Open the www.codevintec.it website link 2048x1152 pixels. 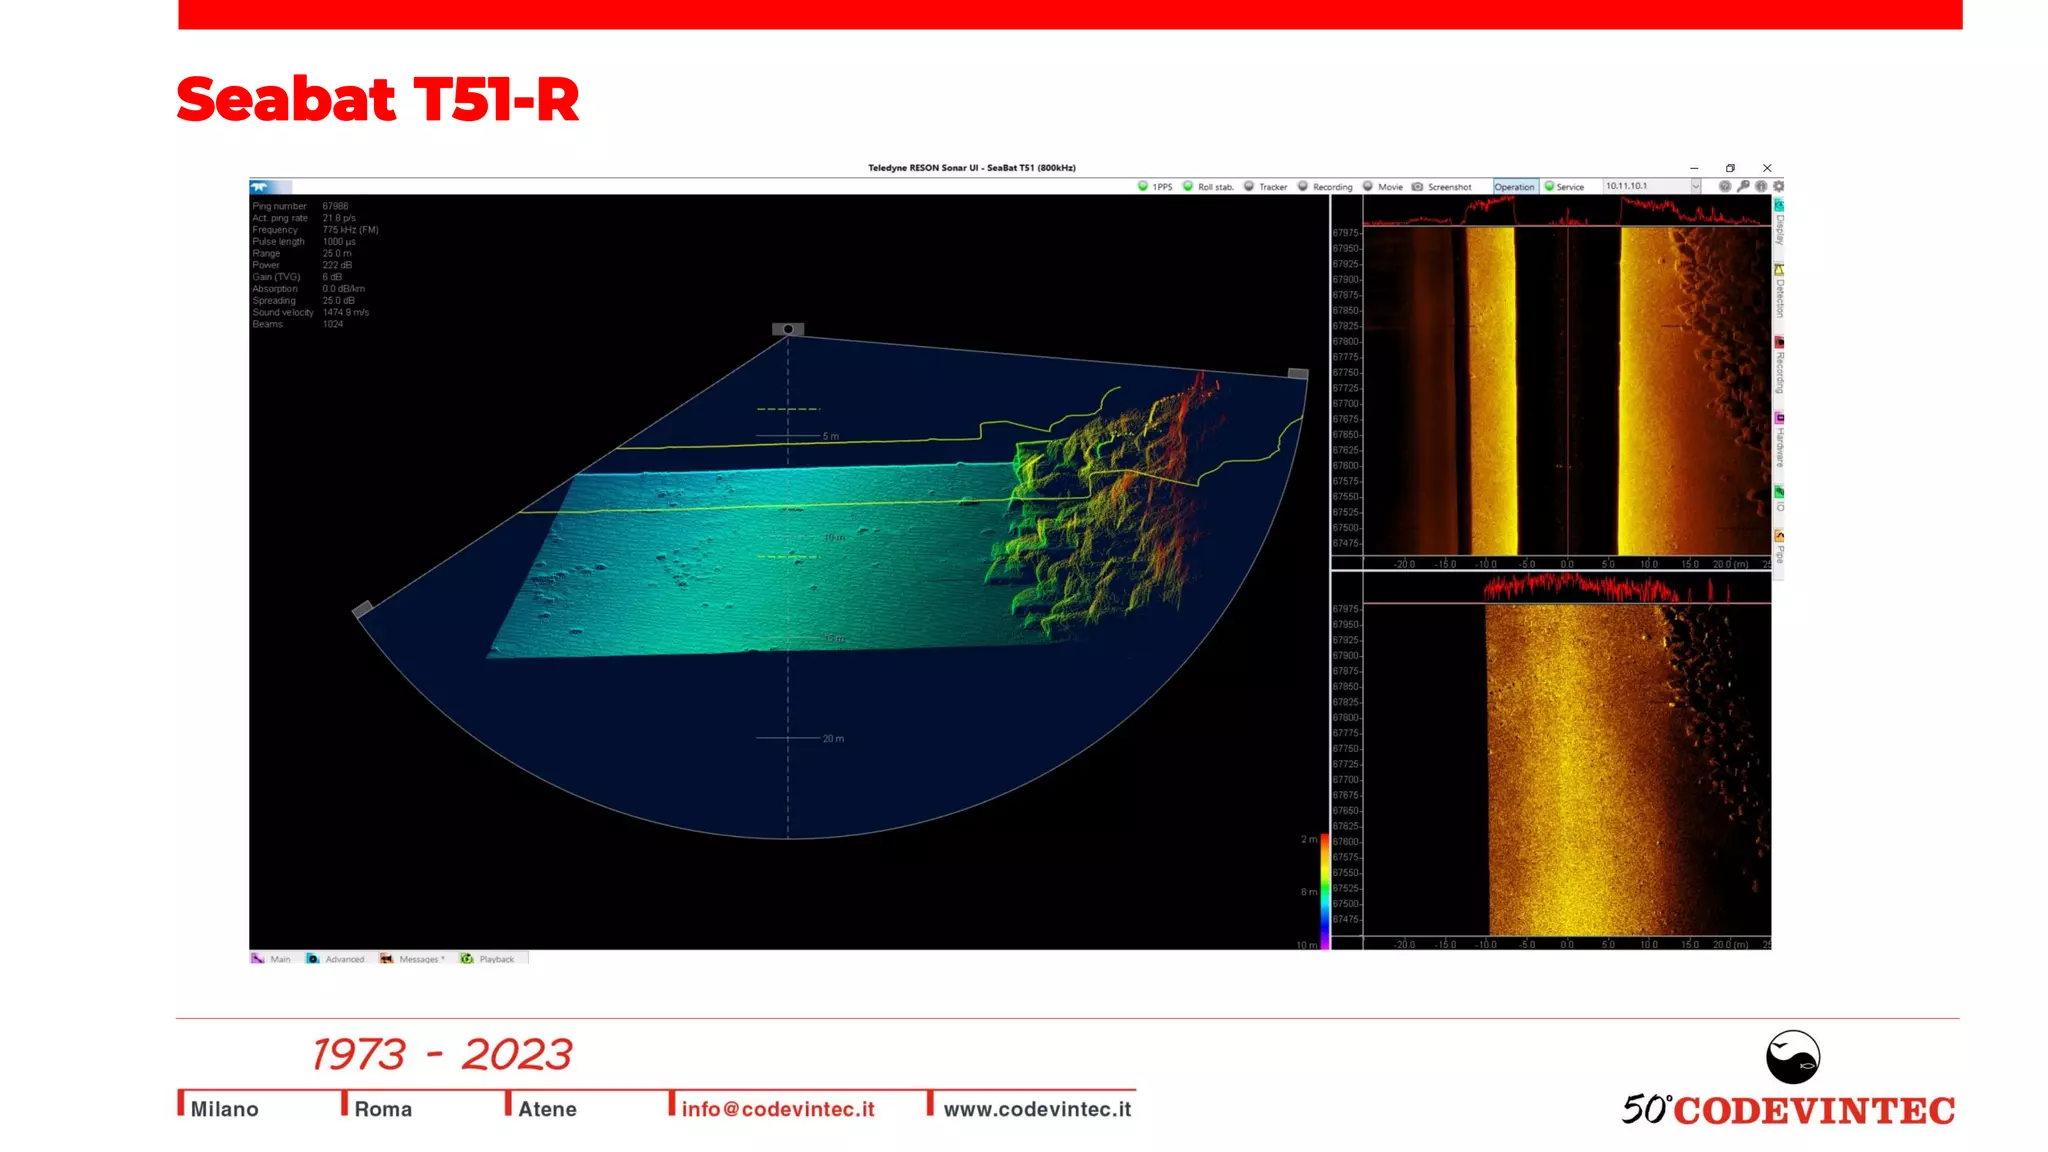pyautogui.click(x=1037, y=1109)
